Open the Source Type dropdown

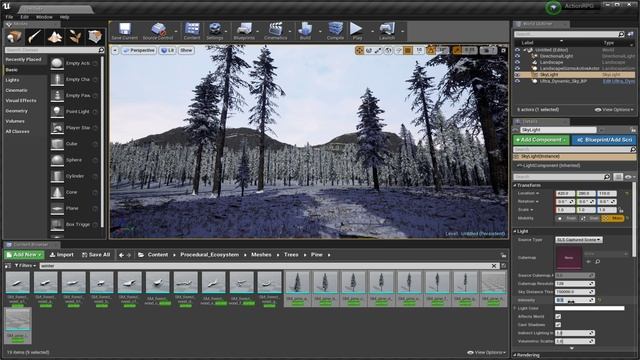pos(578,240)
